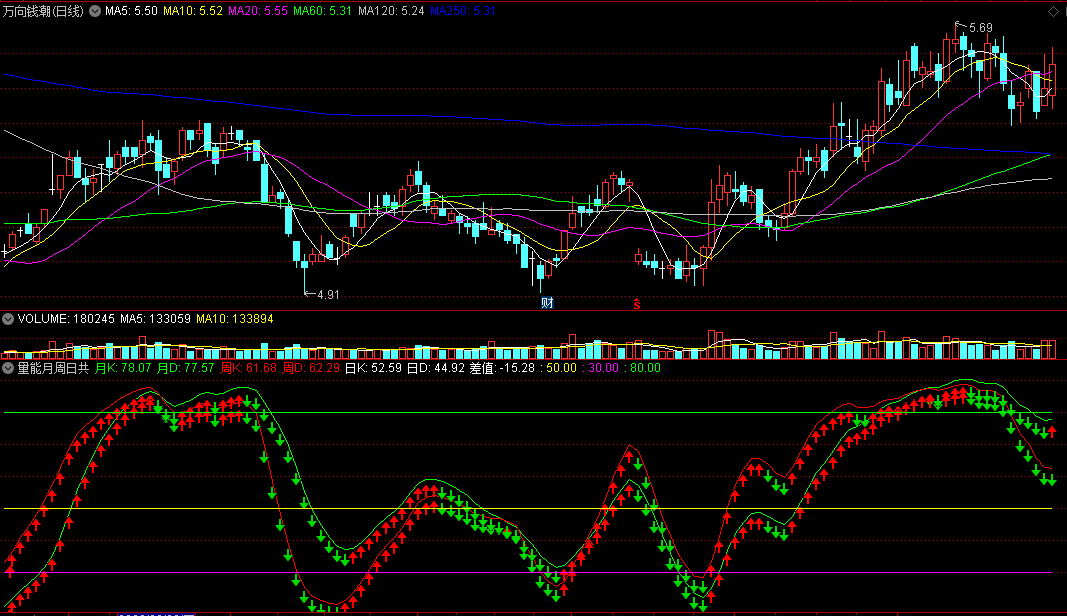Click the VOLUME: 180245 value
This screenshot has width=1067, height=616.
click(66, 319)
